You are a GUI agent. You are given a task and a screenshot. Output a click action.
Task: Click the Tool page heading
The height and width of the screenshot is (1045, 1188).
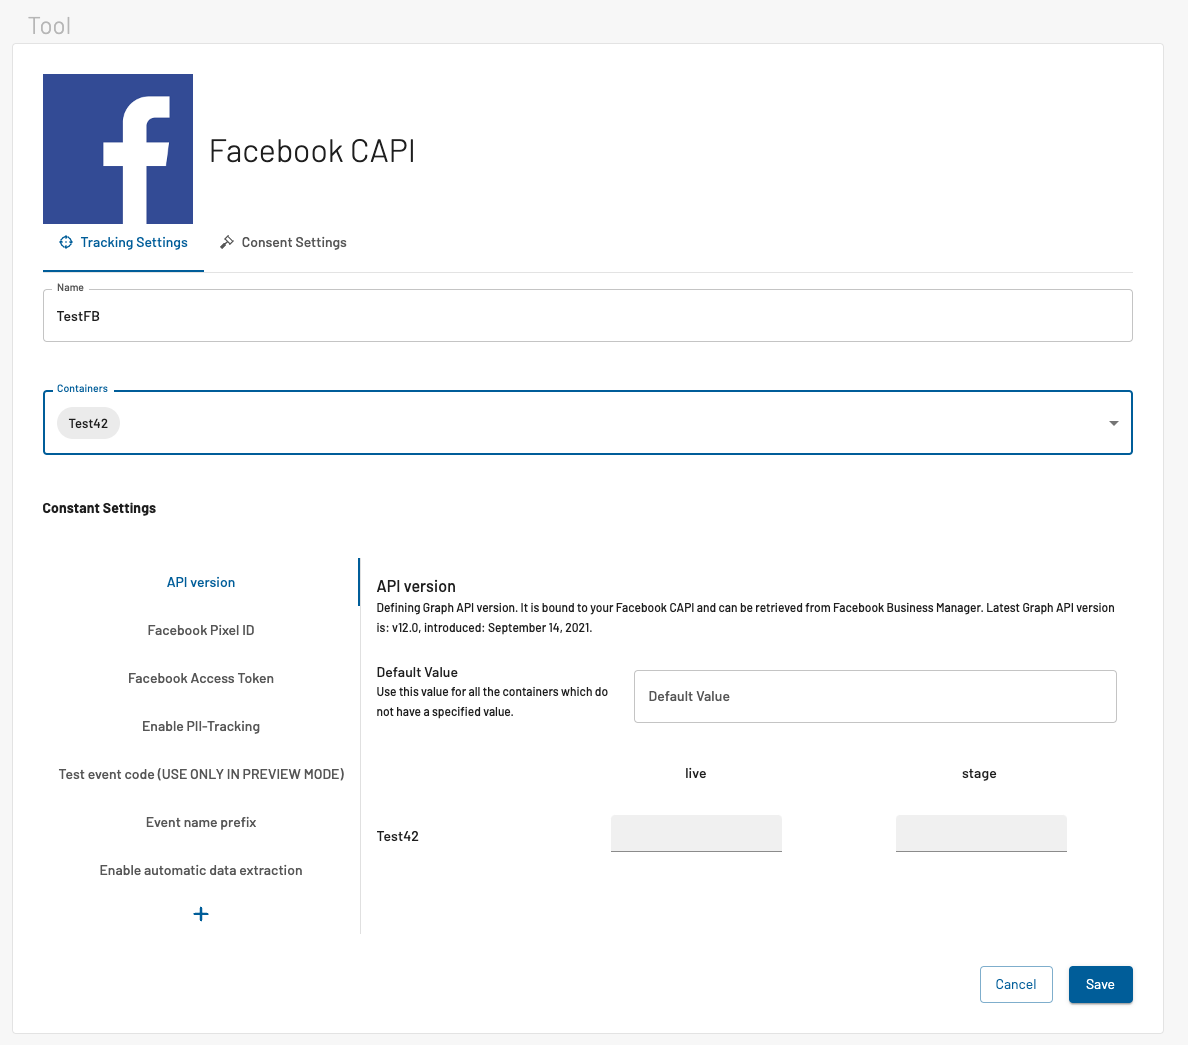[49, 26]
